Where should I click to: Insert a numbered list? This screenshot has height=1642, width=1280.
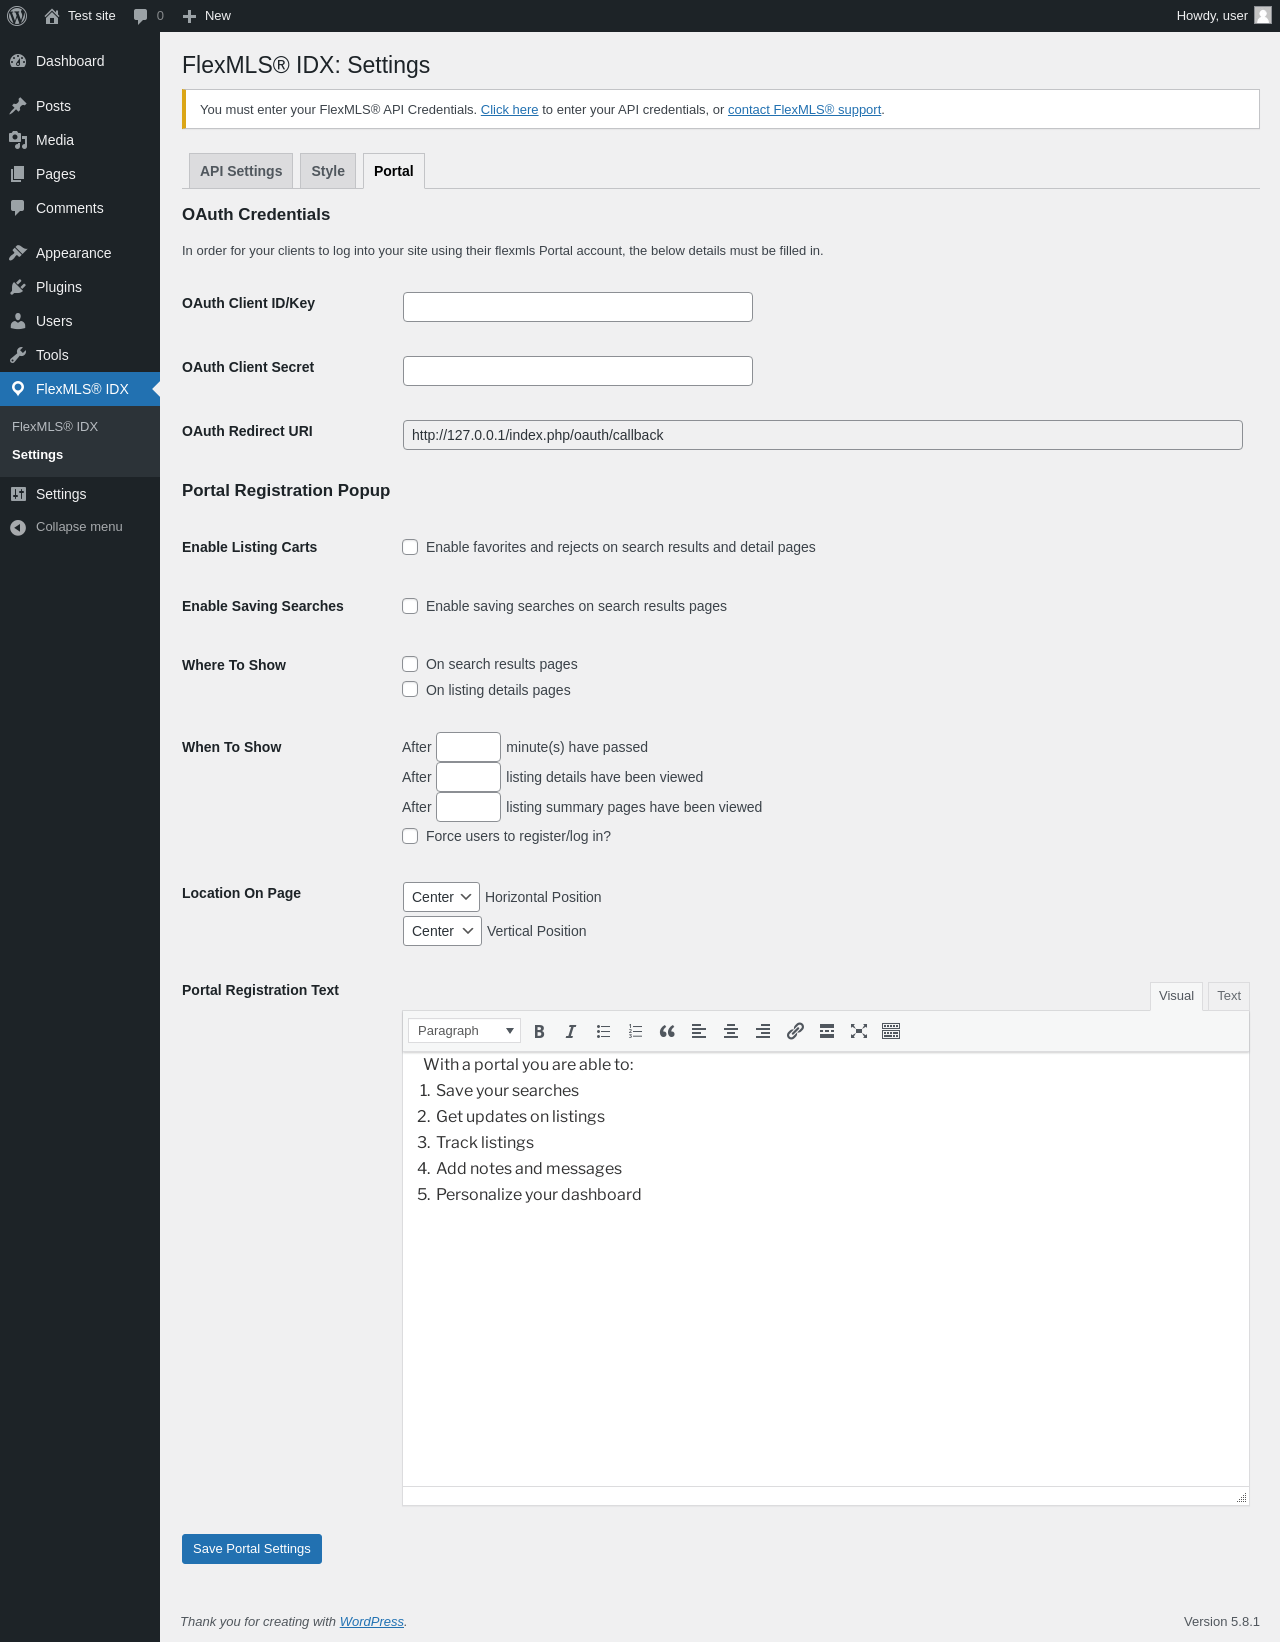tap(635, 1031)
